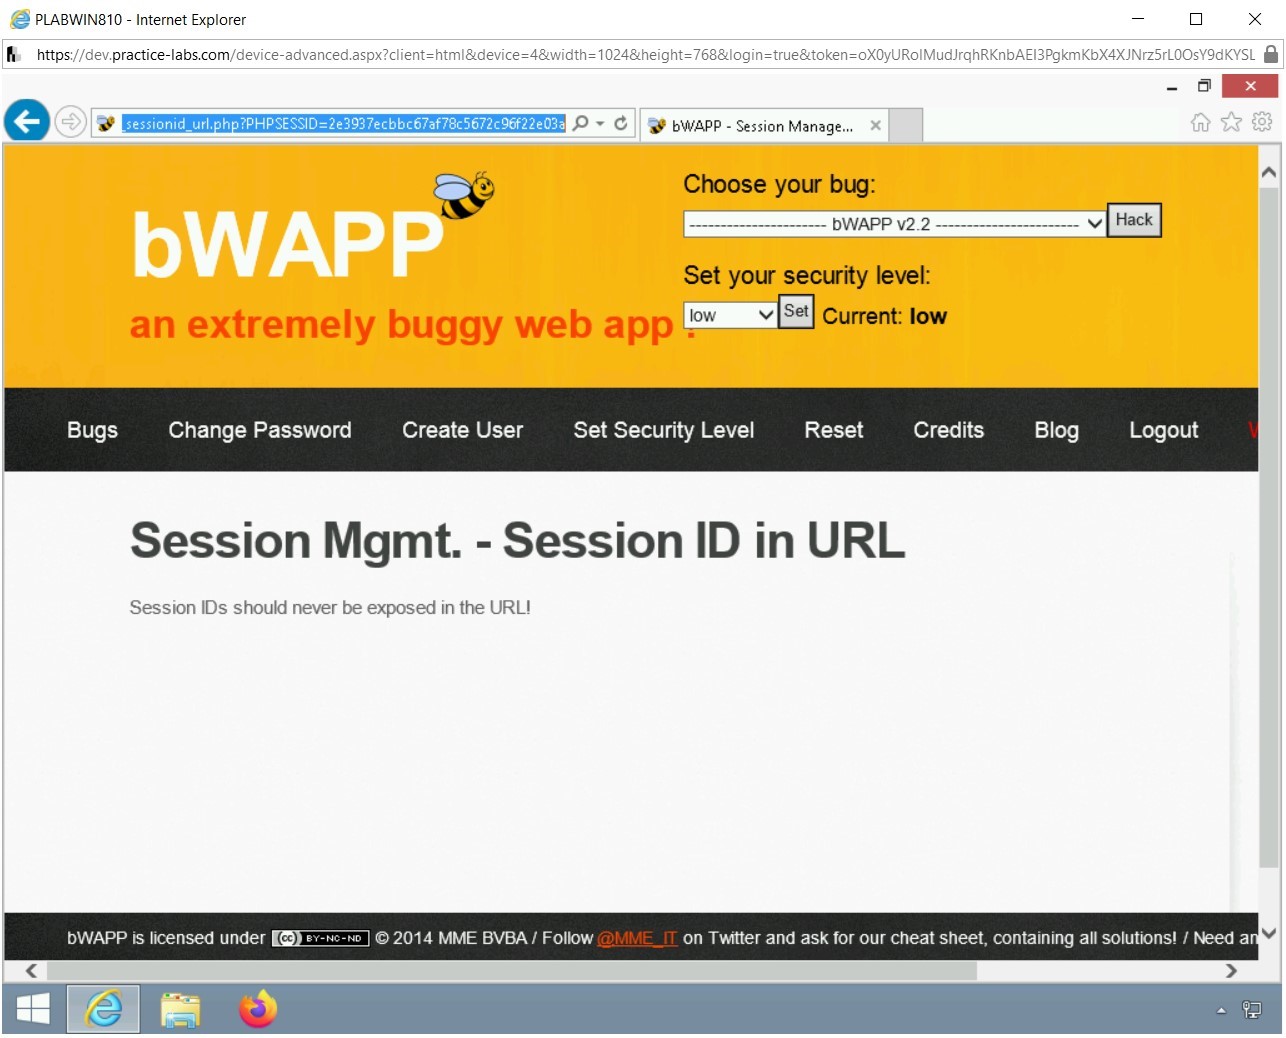Refresh the current page
Image resolution: width=1286 pixels, height=1038 pixels.
click(620, 122)
